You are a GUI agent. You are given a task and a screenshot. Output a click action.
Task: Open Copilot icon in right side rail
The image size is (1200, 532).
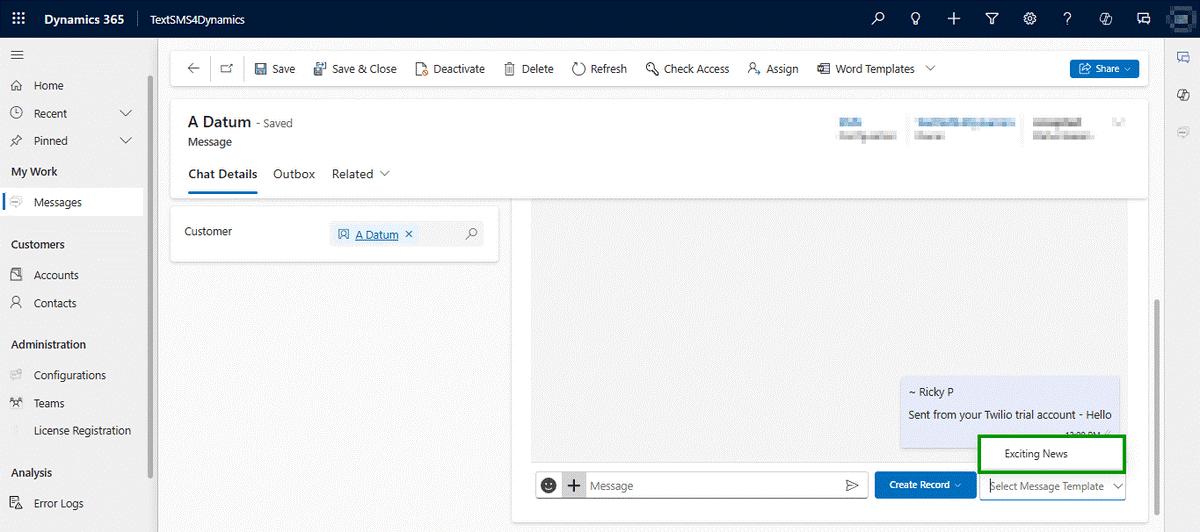pyautogui.click(x=1183, y=94)
